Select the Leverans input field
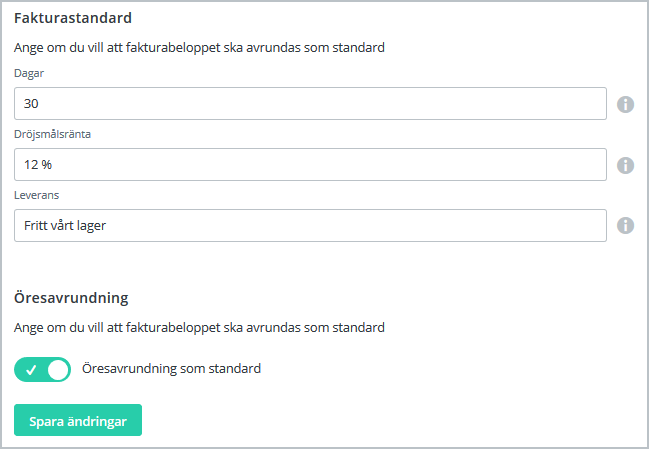 [310, 226]
